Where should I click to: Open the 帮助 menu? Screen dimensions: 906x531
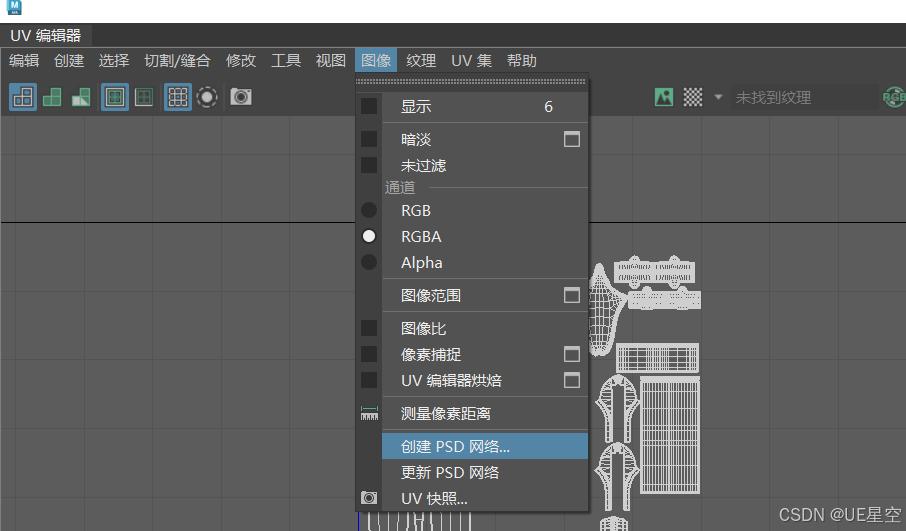tap(522, 61)
